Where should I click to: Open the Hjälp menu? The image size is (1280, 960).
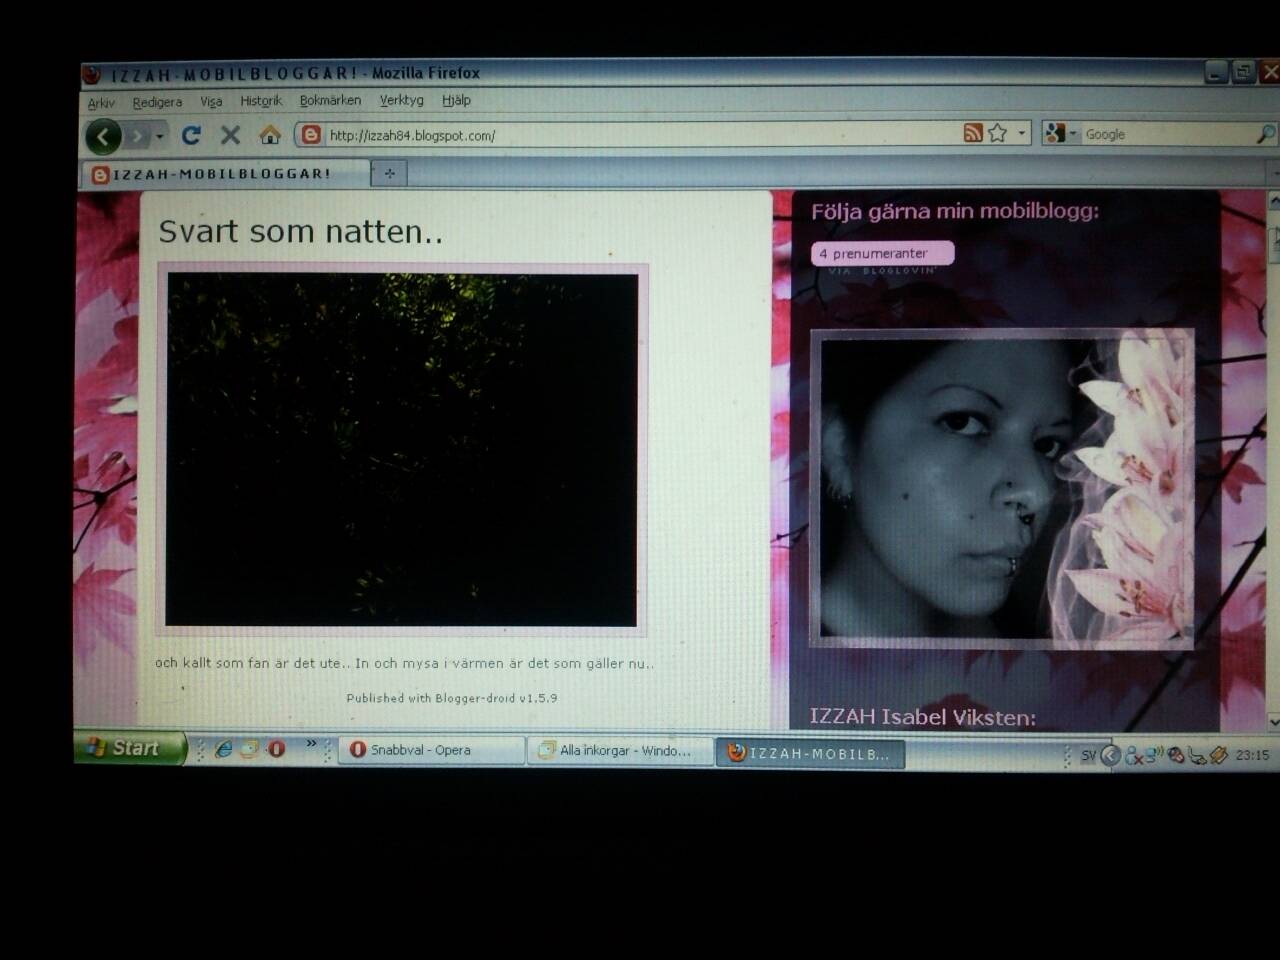tap(456, 100)
